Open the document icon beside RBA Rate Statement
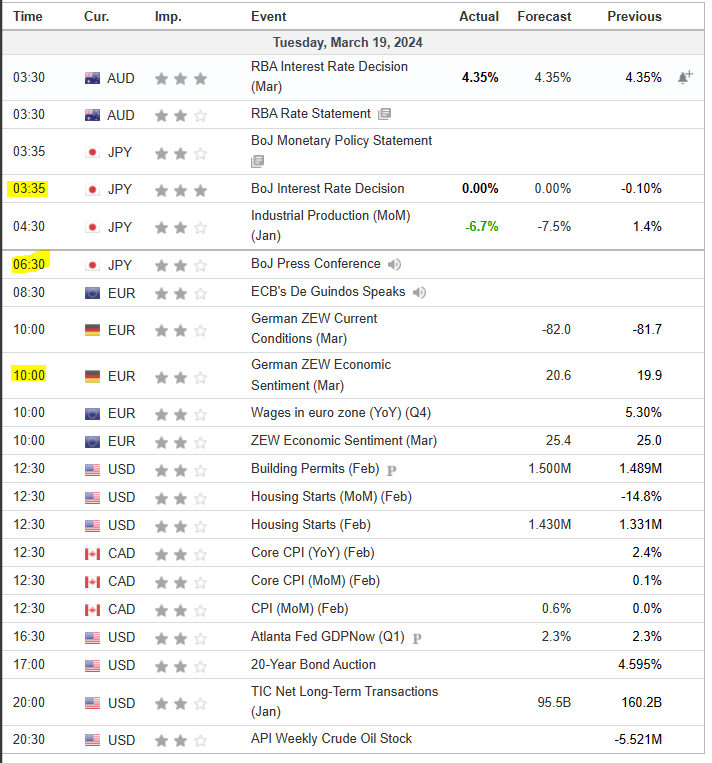712x763 pixels. tap(385, 115)
